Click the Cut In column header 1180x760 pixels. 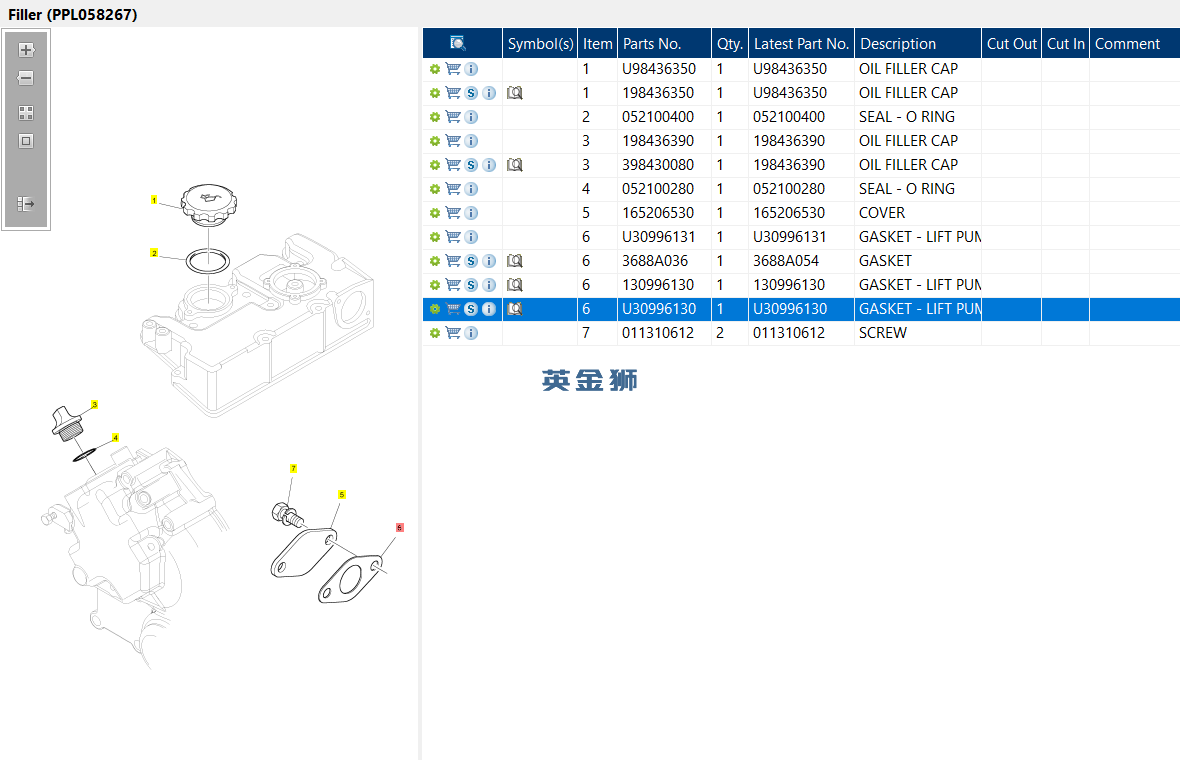[x=1066, y=44]
